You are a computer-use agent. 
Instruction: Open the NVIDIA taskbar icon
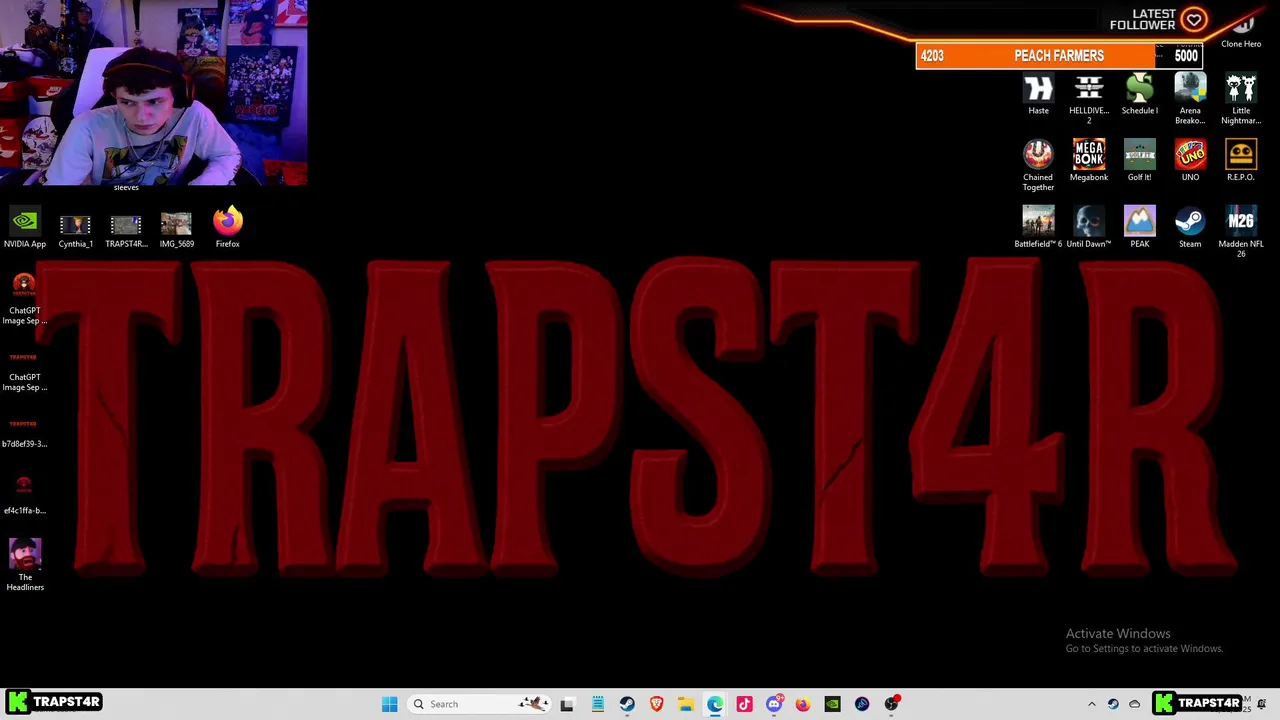[832, 704]
